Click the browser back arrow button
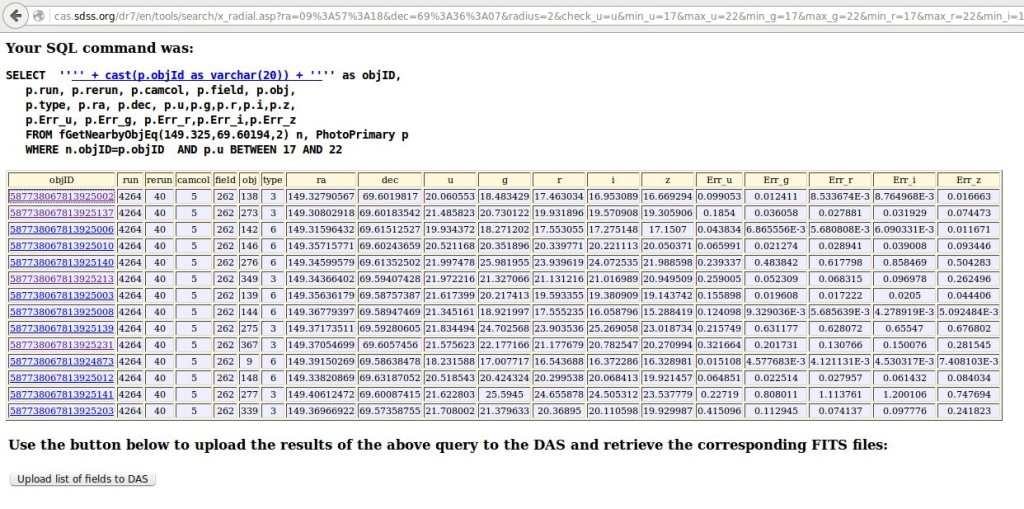The height and width of the screenshot is (509, 1024). pyautogui.click(x=14, y=15)
